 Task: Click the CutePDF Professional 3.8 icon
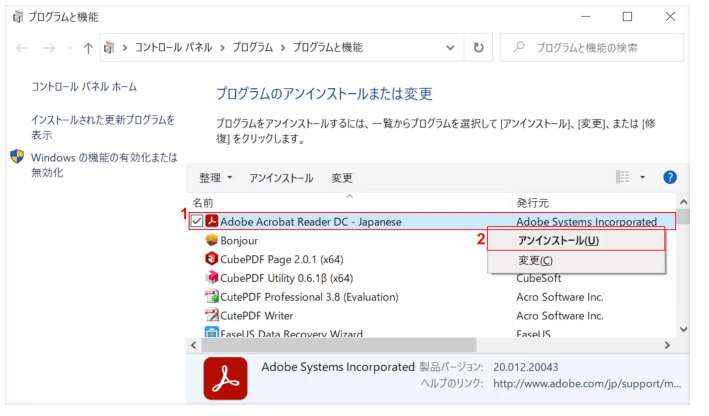pyautogui.click(x=212, y=297)
